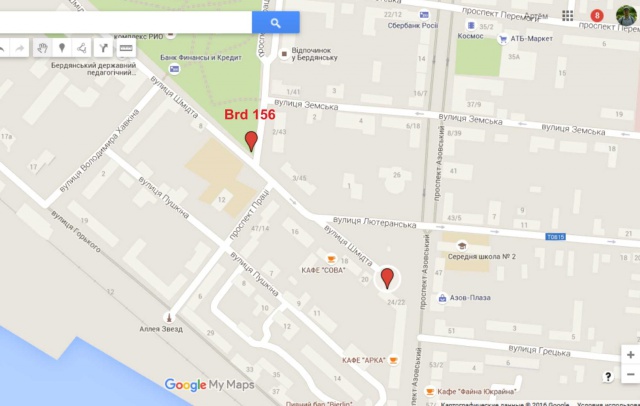Viewport: 640px width, 406px height.
Task: Click the АТБ-Маркет place label
Action: [x=531, y=39]
